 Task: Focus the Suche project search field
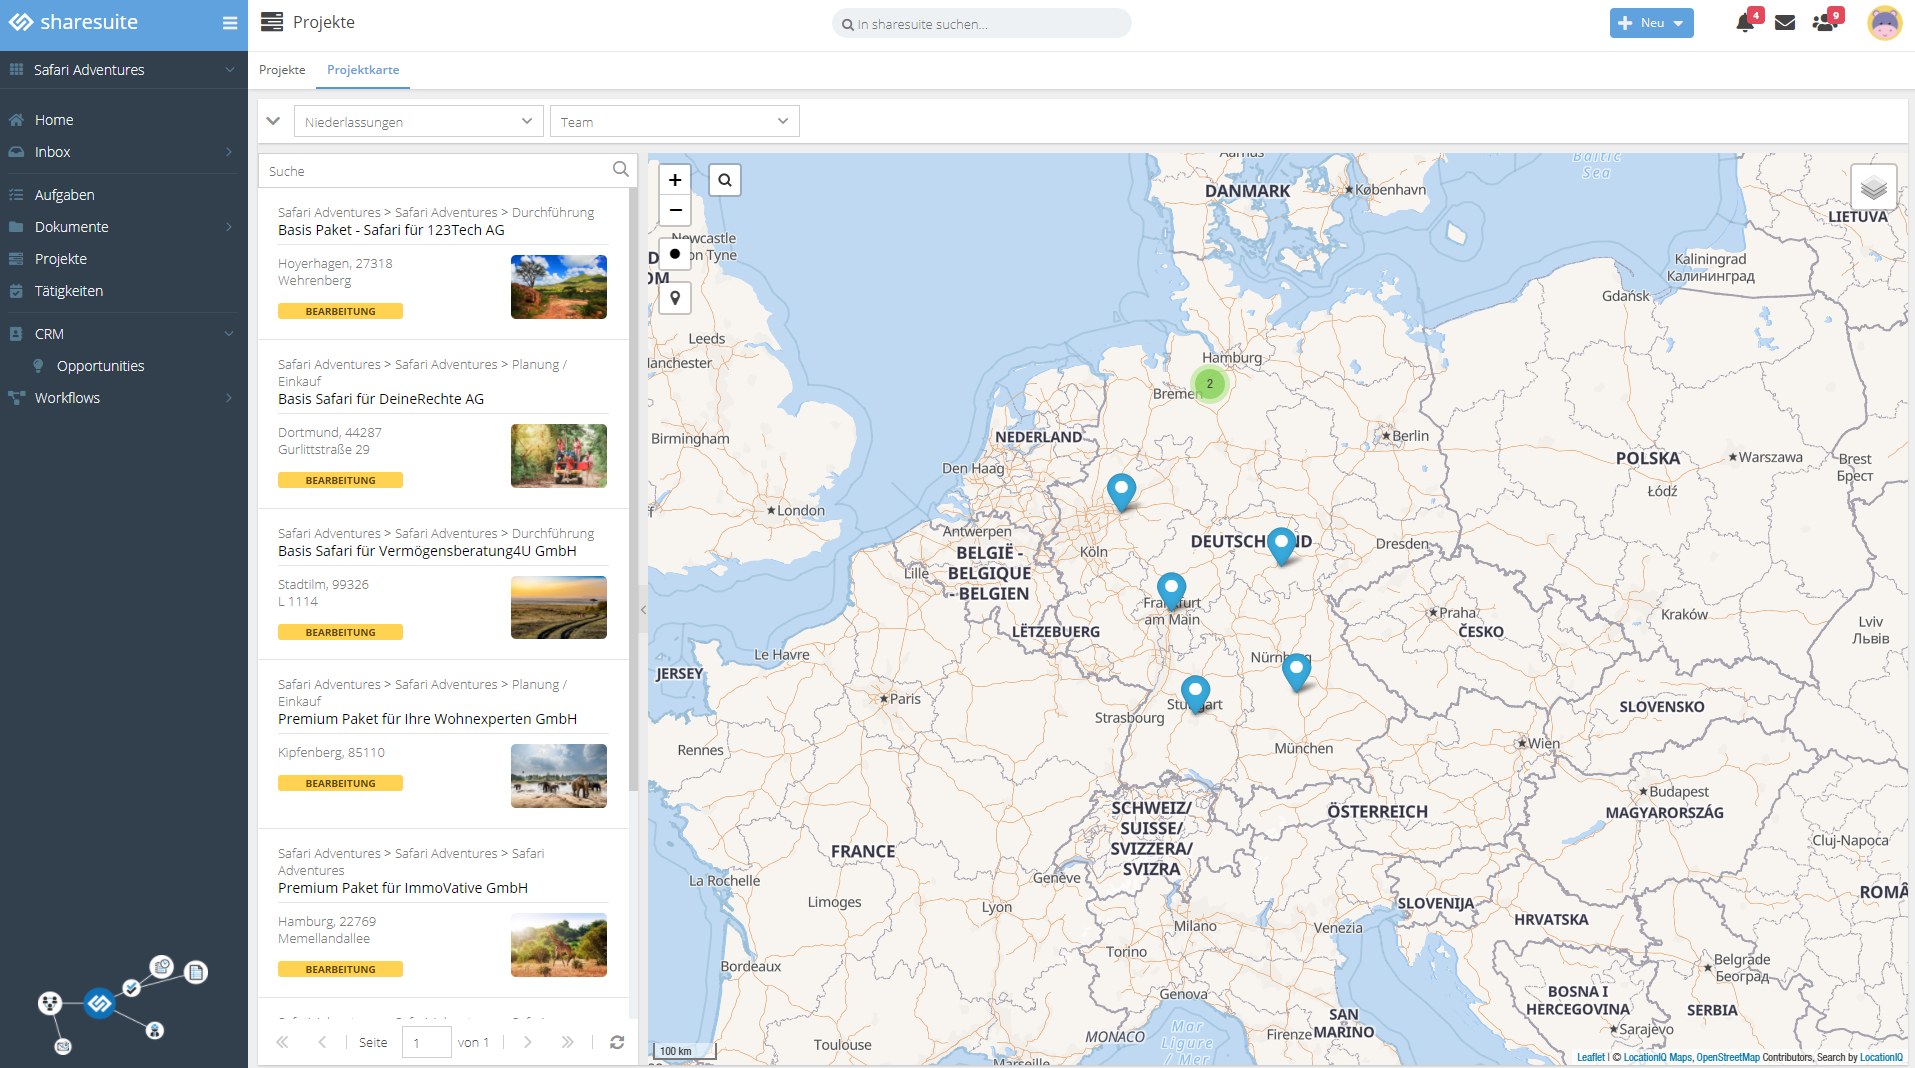436,171
